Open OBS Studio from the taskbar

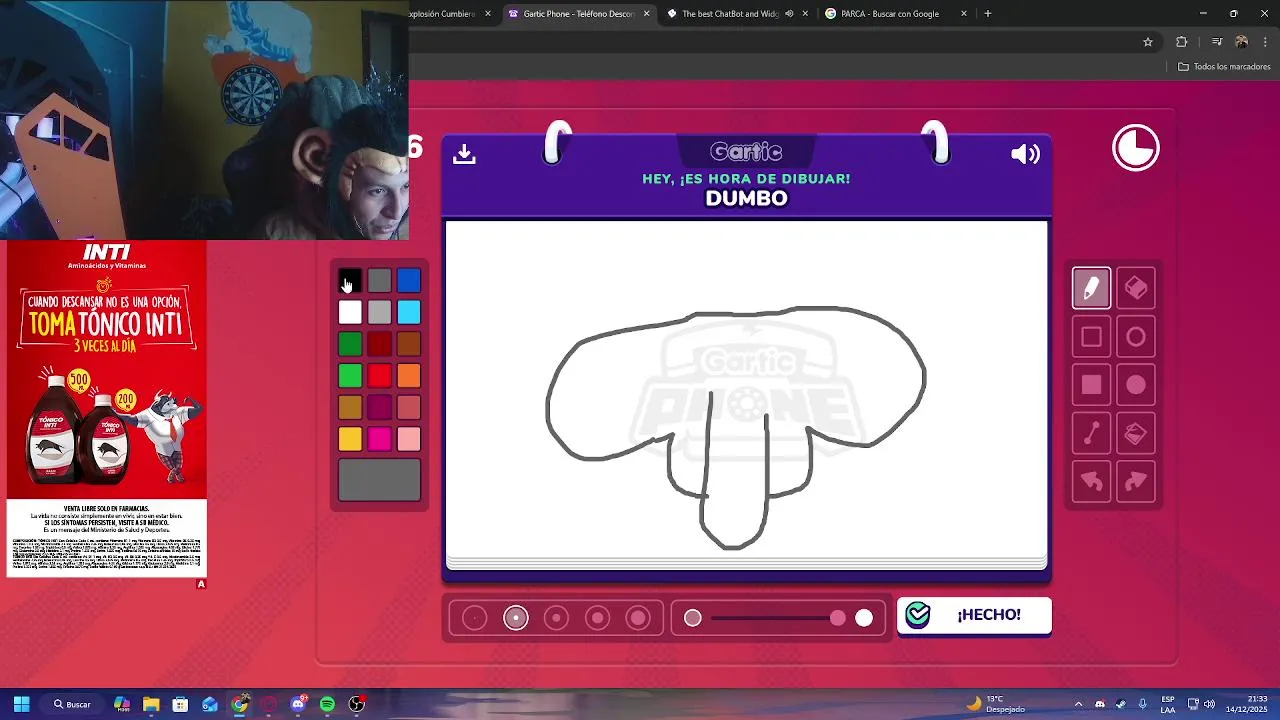357,704
